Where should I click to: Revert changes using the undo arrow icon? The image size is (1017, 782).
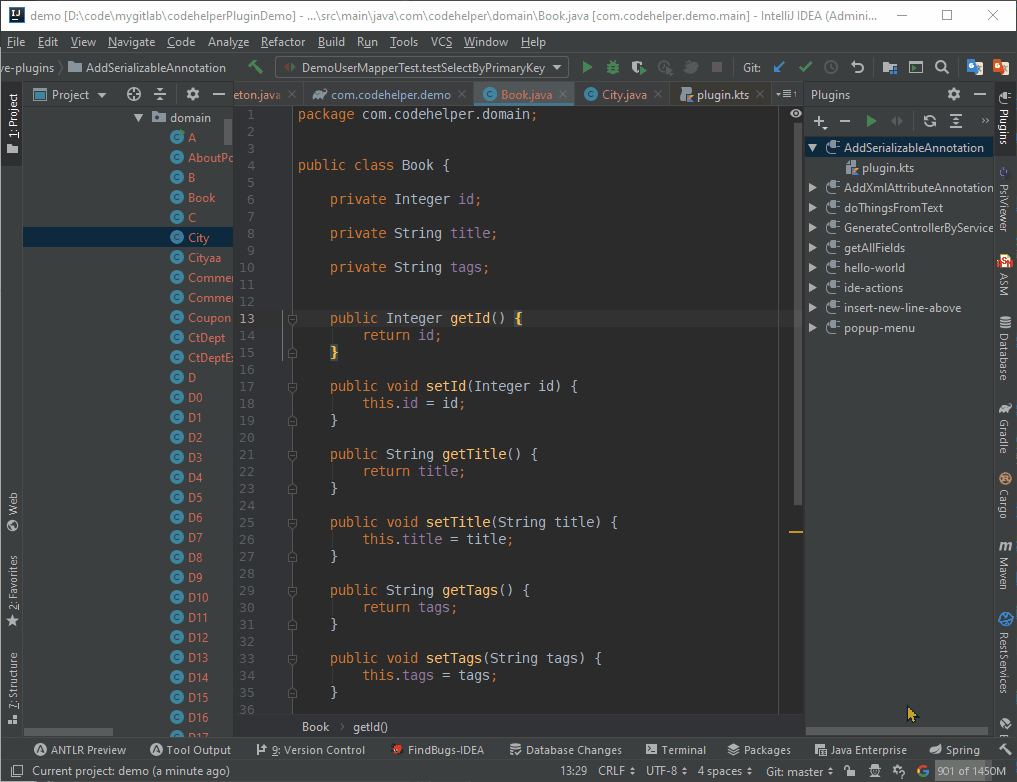[x=857, y=67]
